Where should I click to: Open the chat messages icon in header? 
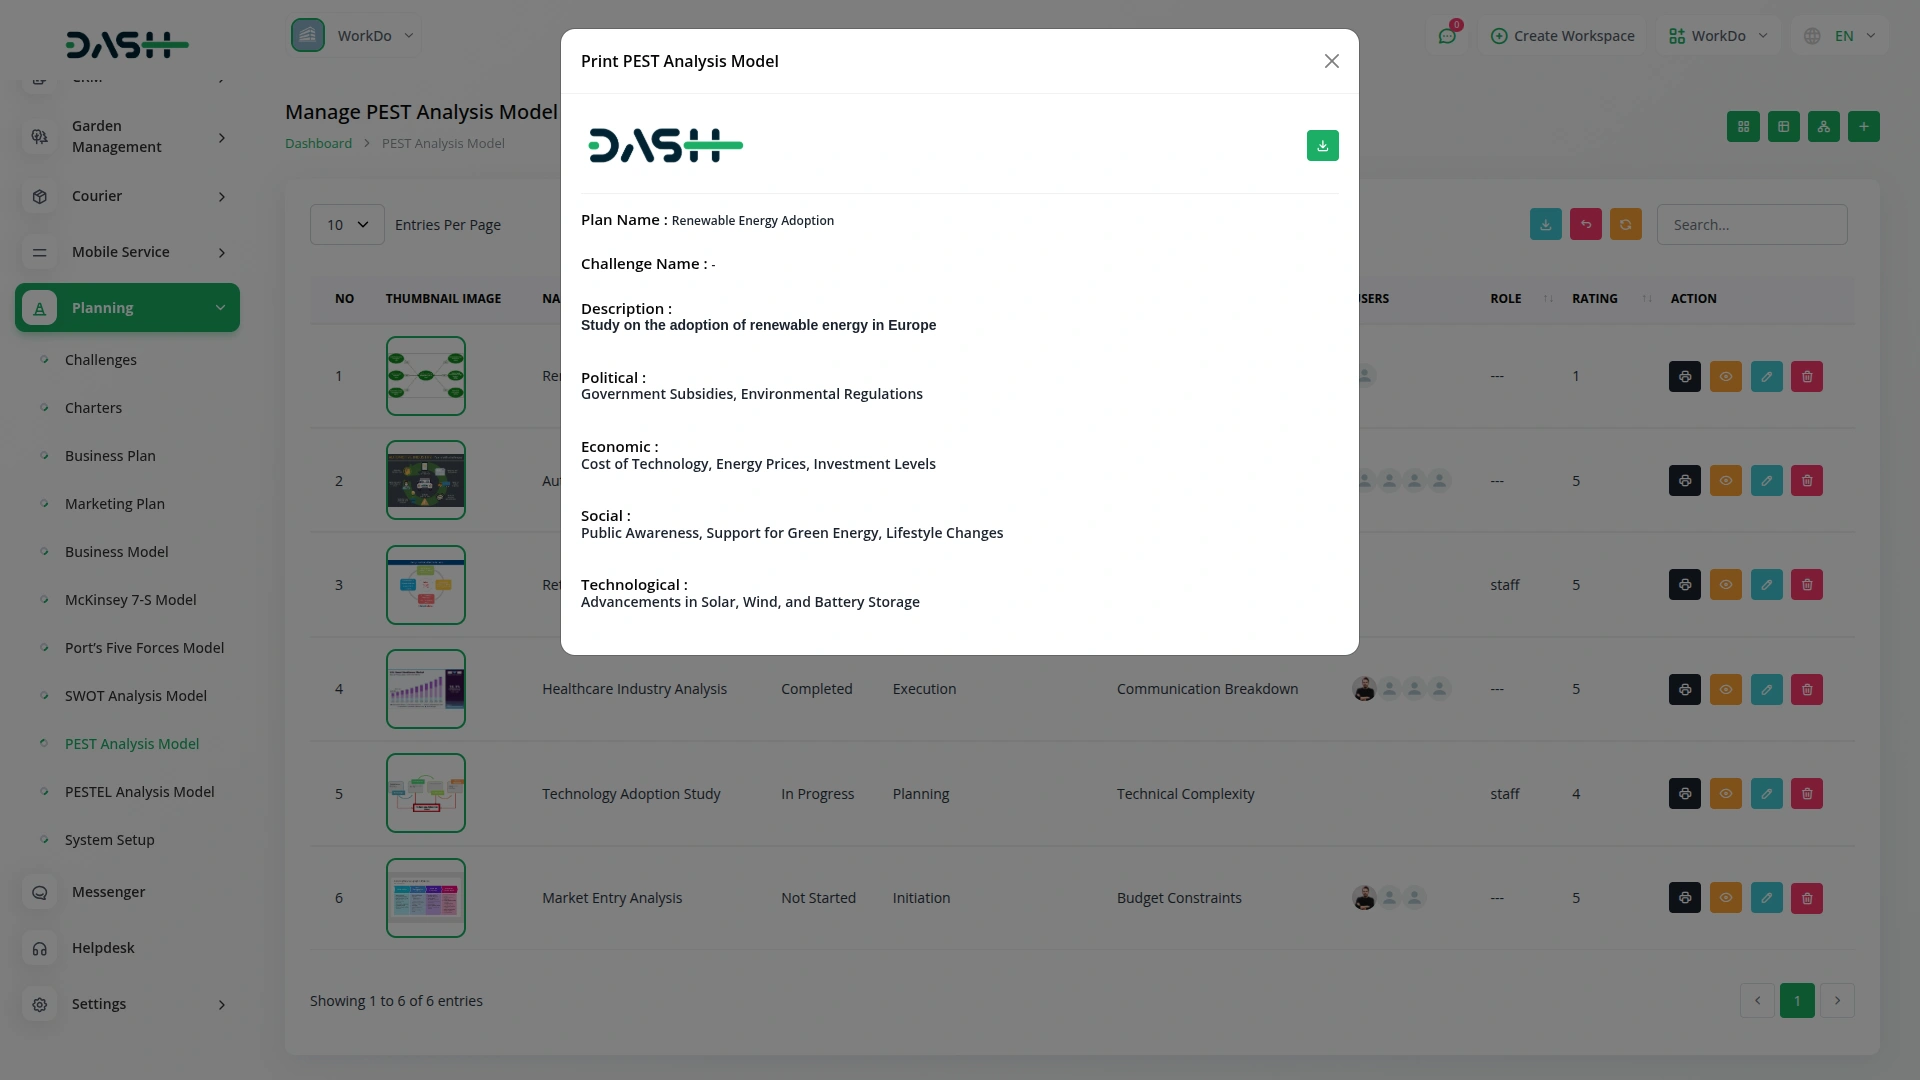(1447, 36)
